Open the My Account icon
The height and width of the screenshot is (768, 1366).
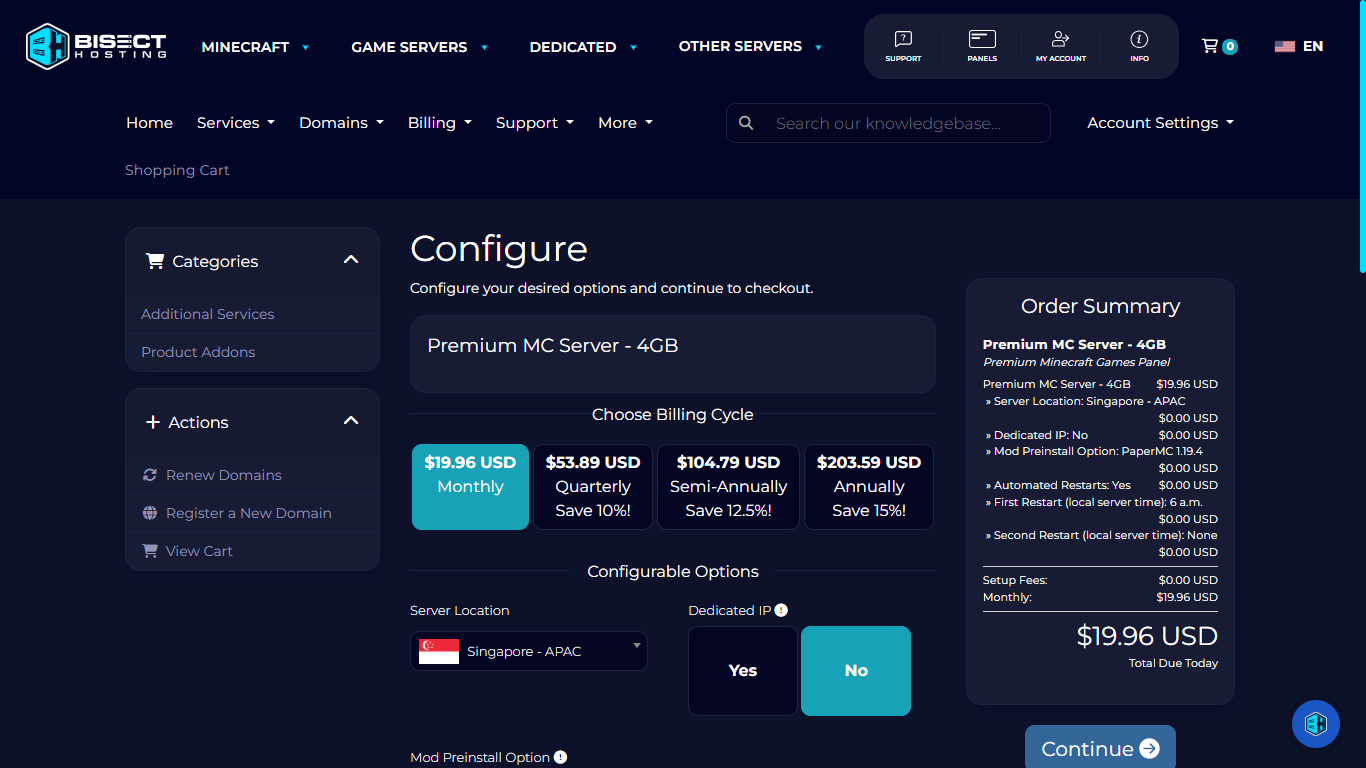1060,45
